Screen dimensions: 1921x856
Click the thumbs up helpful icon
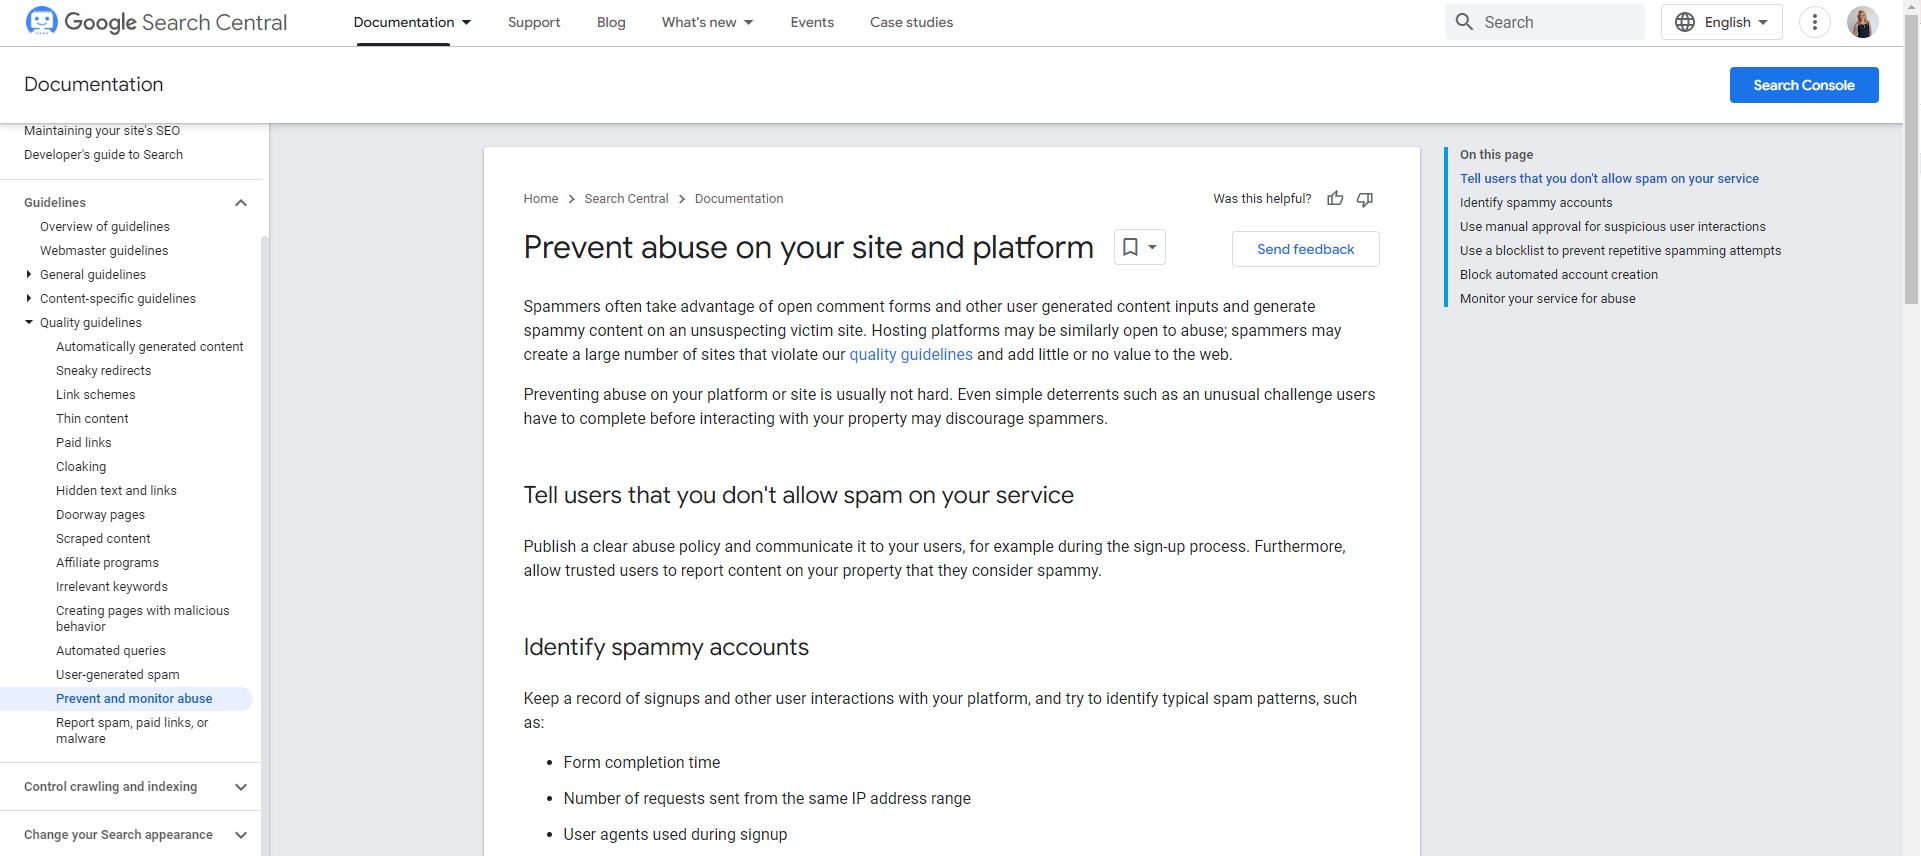coord(1335,199)
